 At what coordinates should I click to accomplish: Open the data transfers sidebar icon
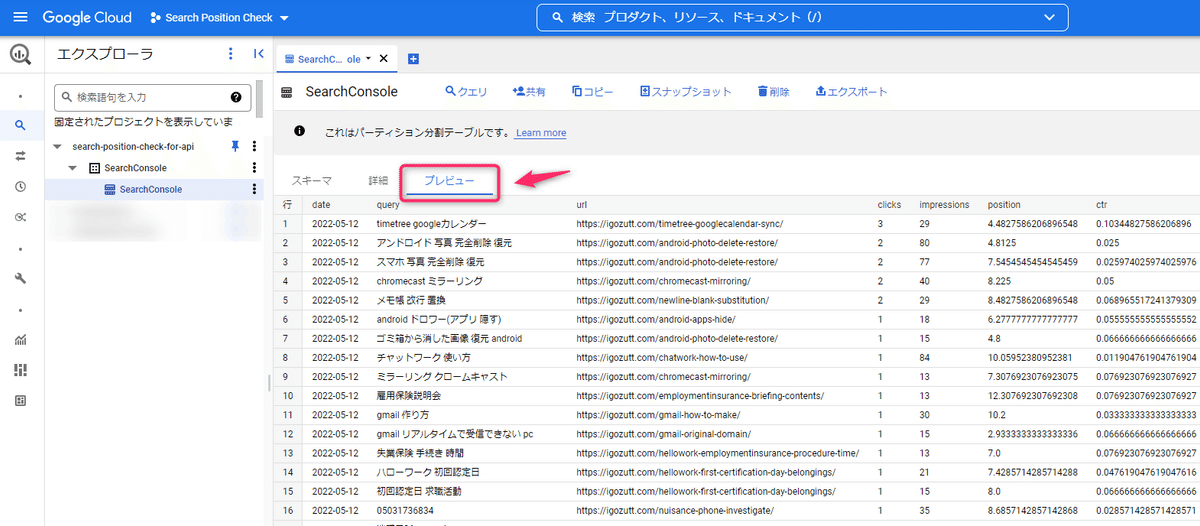(x=20, y=156)
